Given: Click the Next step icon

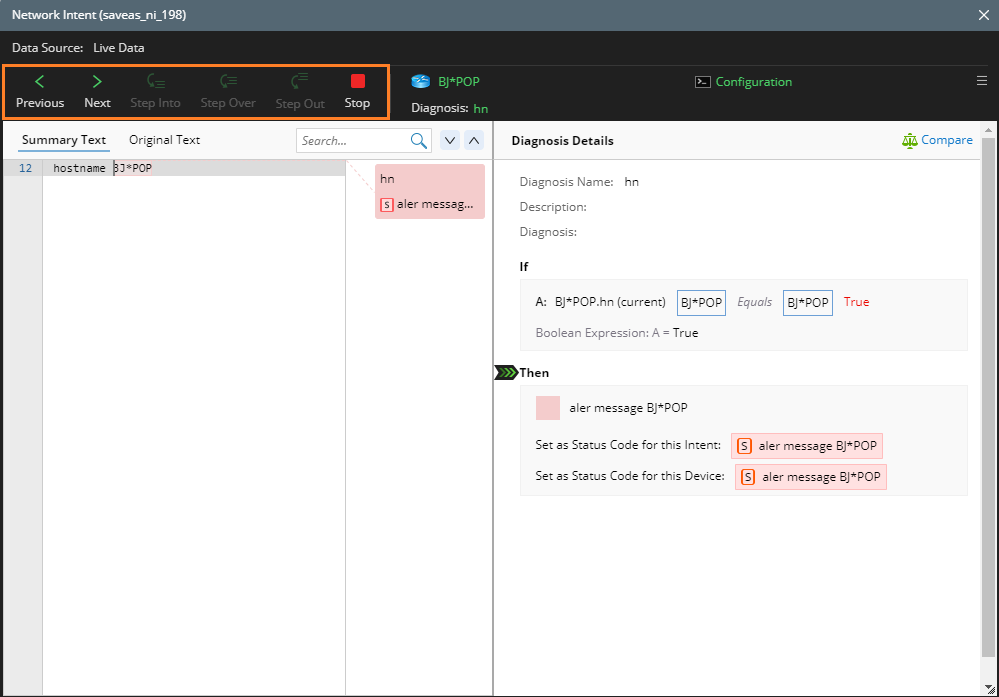Looking at the screenshot, I should (97, 82).
